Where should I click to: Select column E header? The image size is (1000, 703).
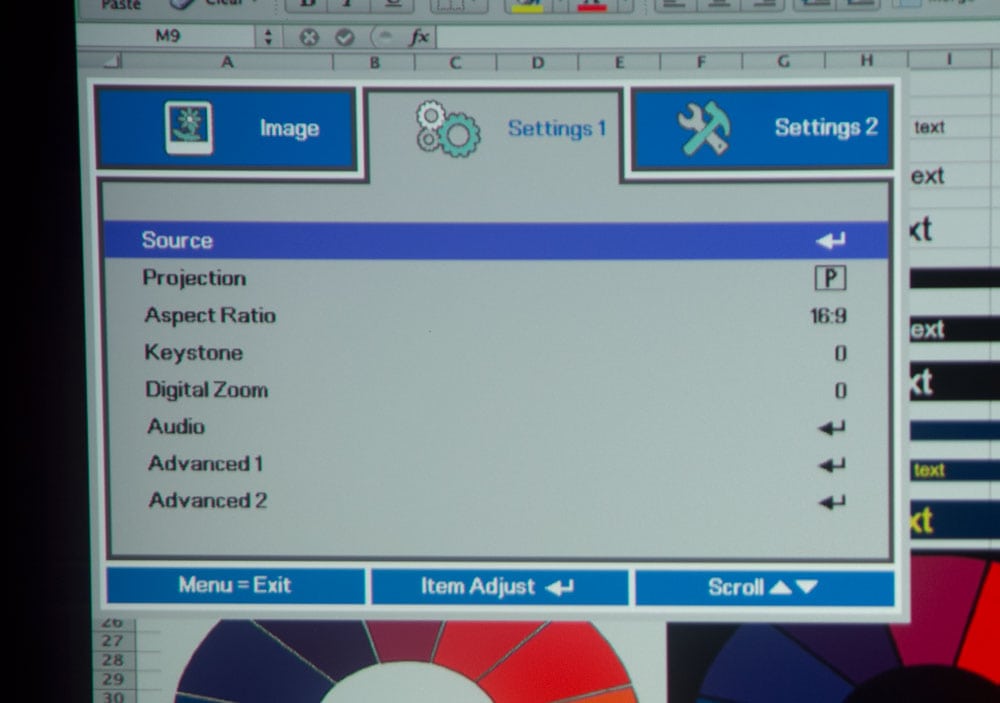[x=619, y=62]
